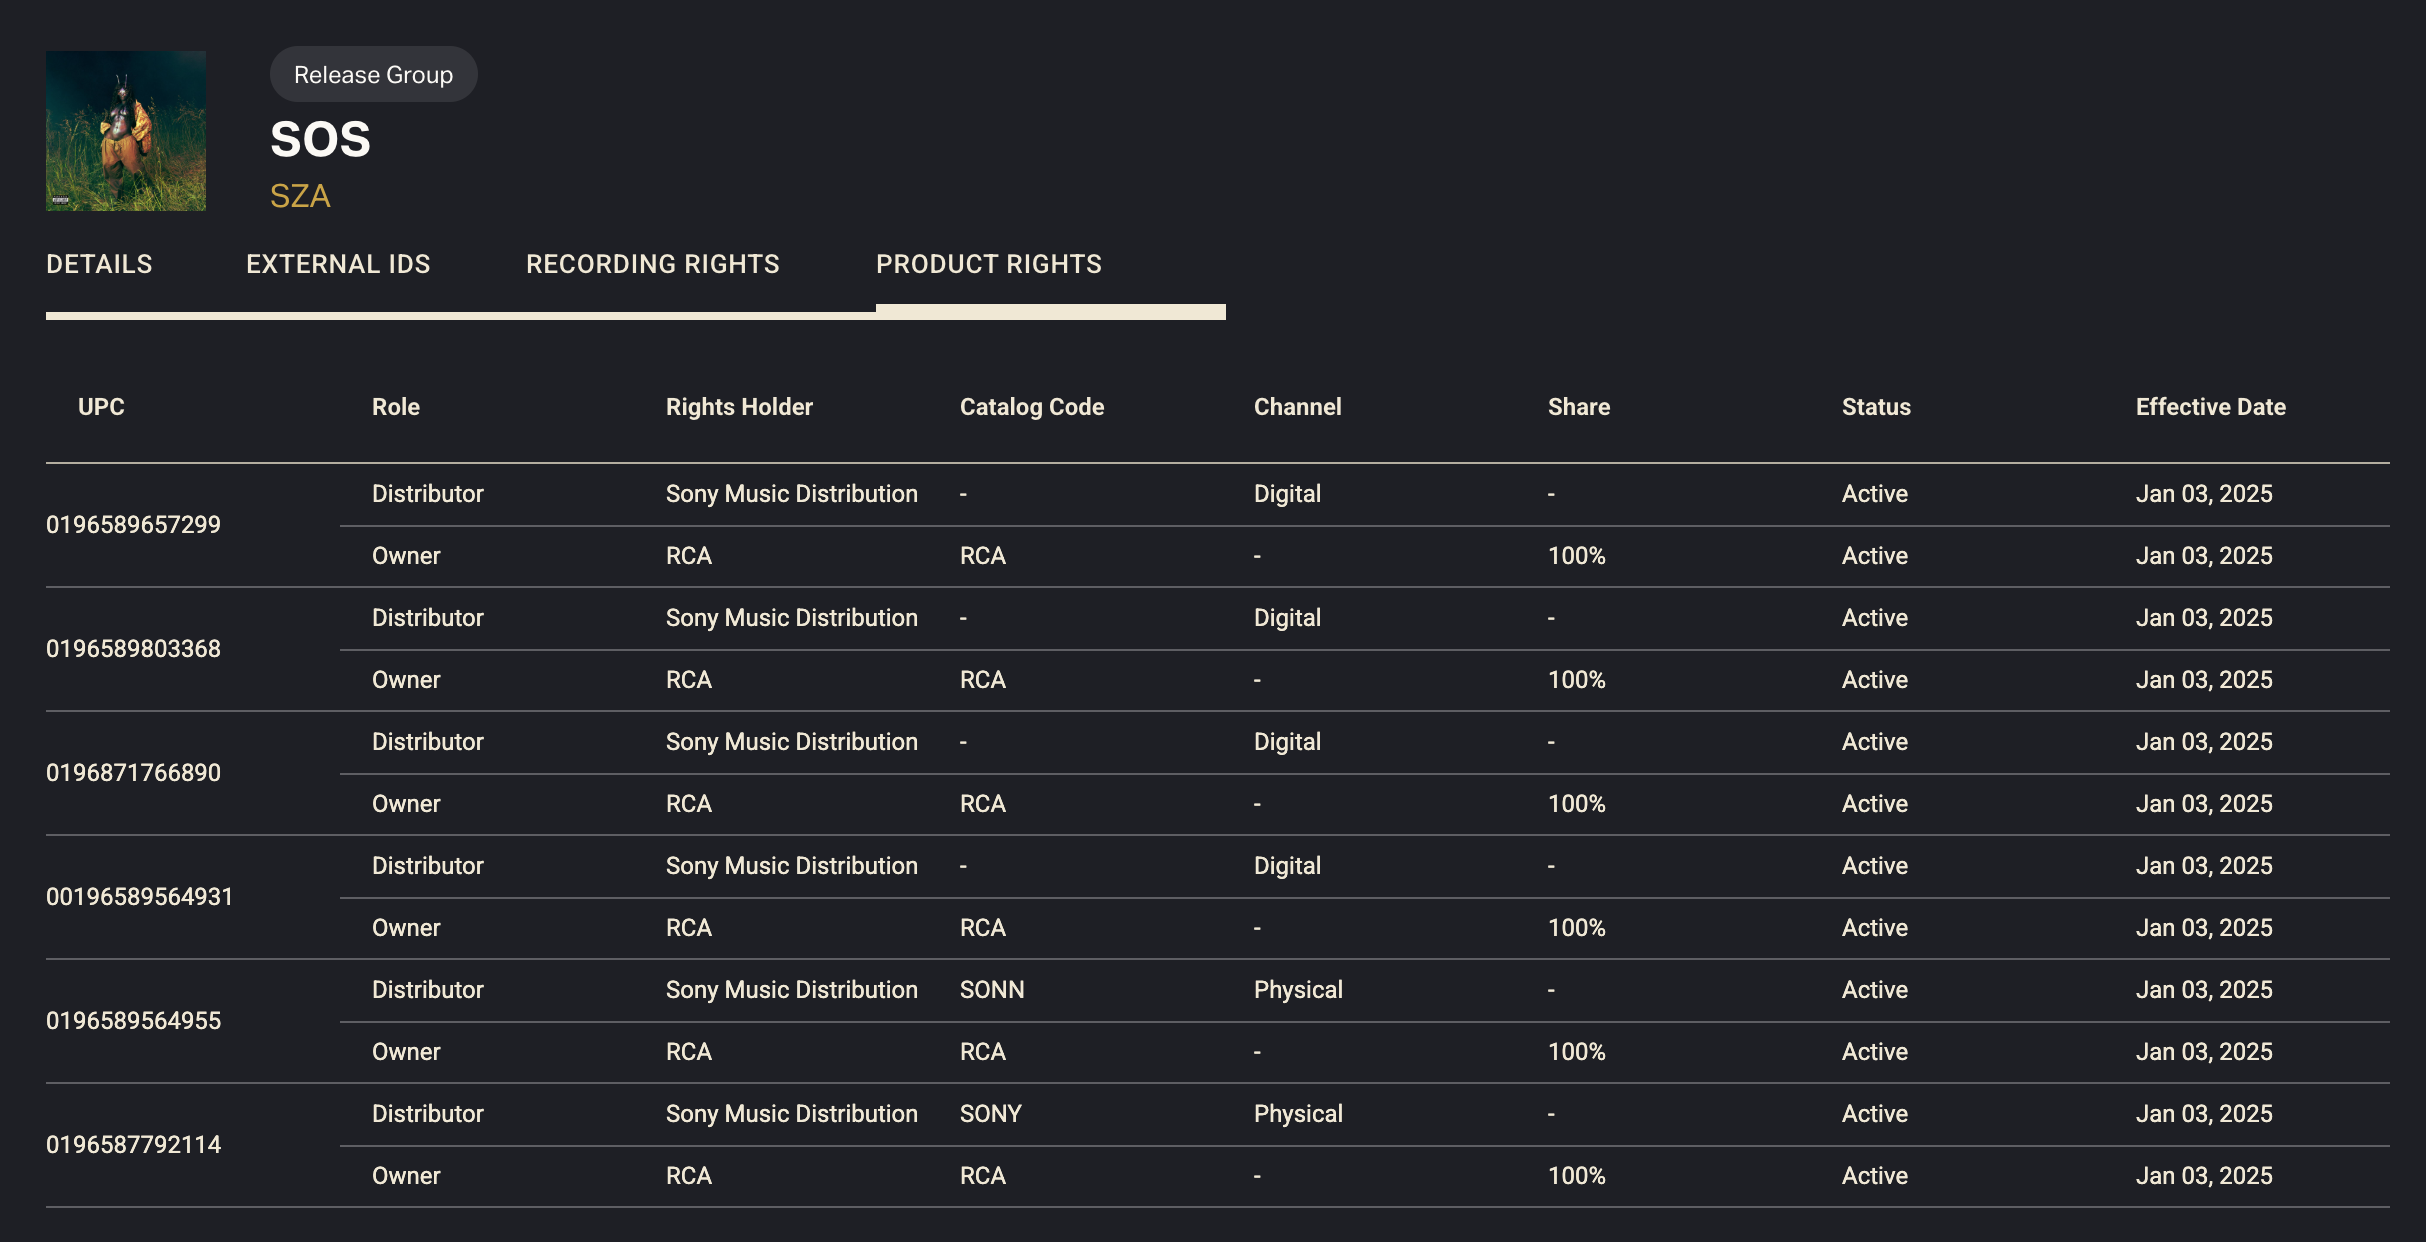Open the Details tab

[x=99, y=264]
